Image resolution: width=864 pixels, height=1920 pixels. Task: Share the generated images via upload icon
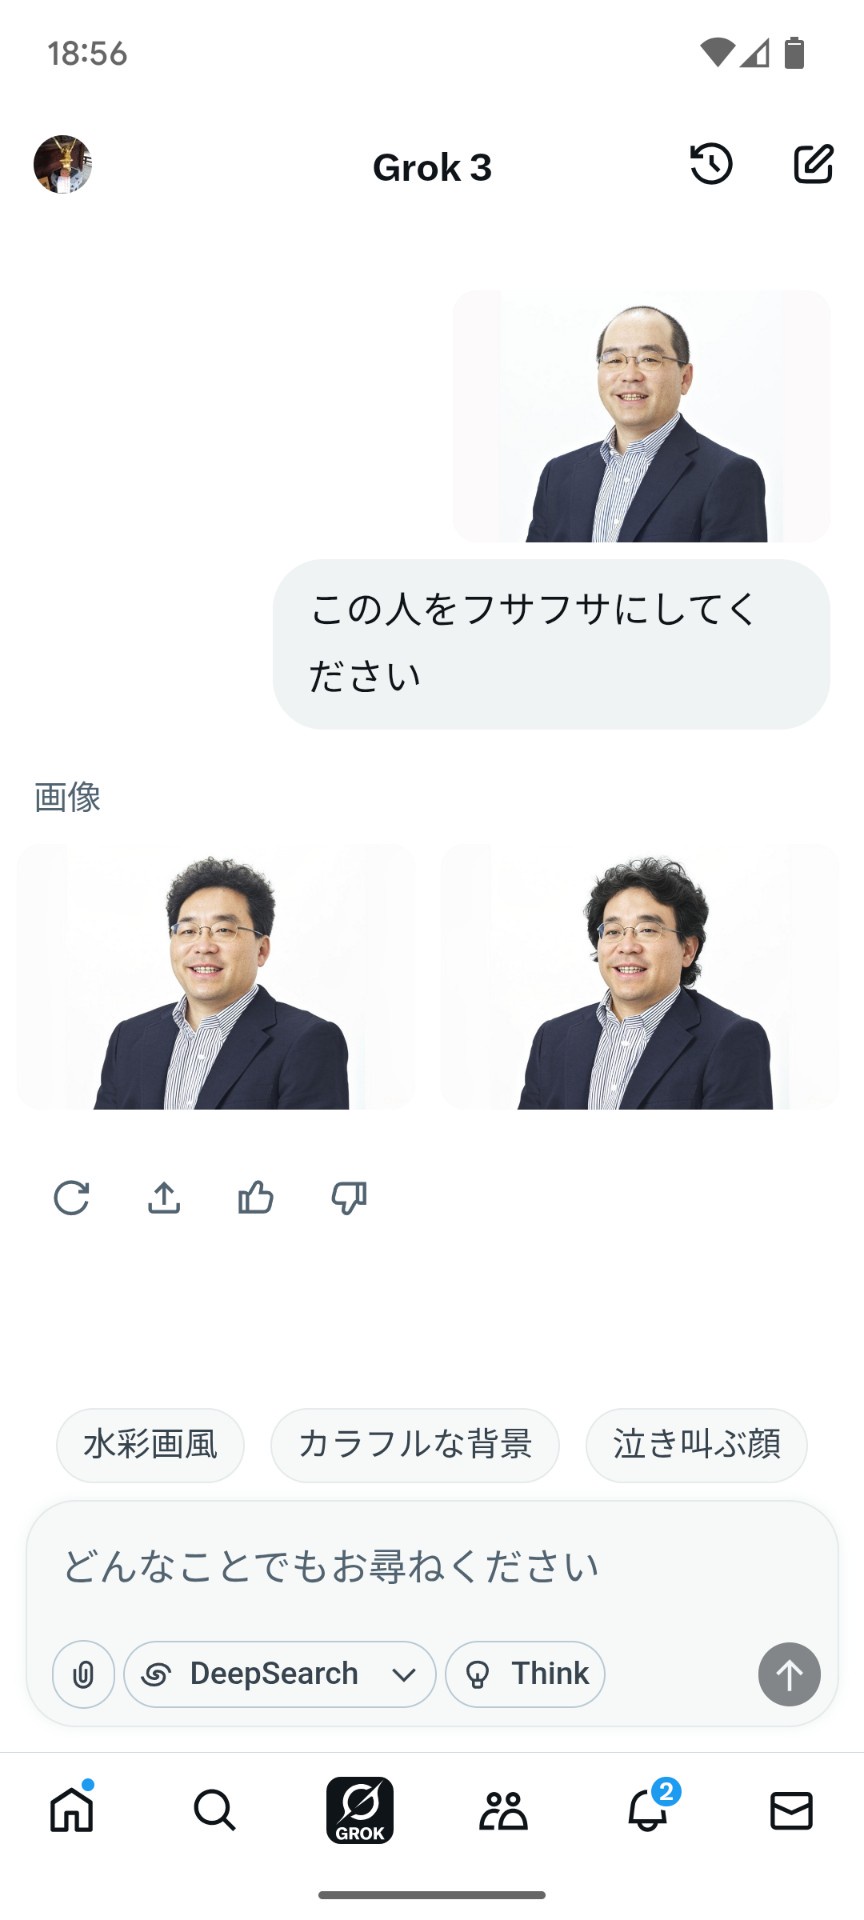click(164, 1197)
